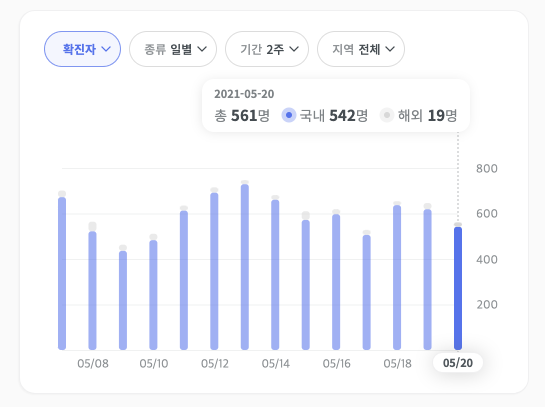The width and height of the screenshot is (545, 407).
Task: Click the 국내 blue legend dot
Action: [288, 115]
